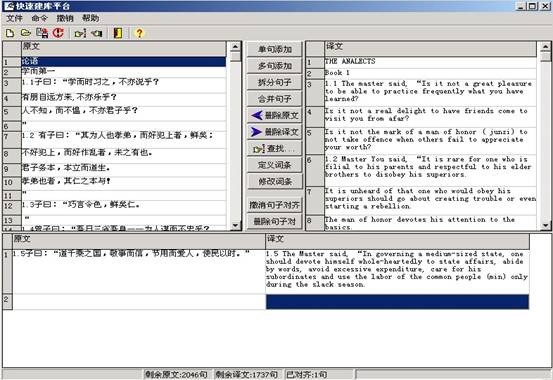Click the 单句添加 button
This screenshot has height=380, width=553.
pyautogui.click(x=275, y=49)
